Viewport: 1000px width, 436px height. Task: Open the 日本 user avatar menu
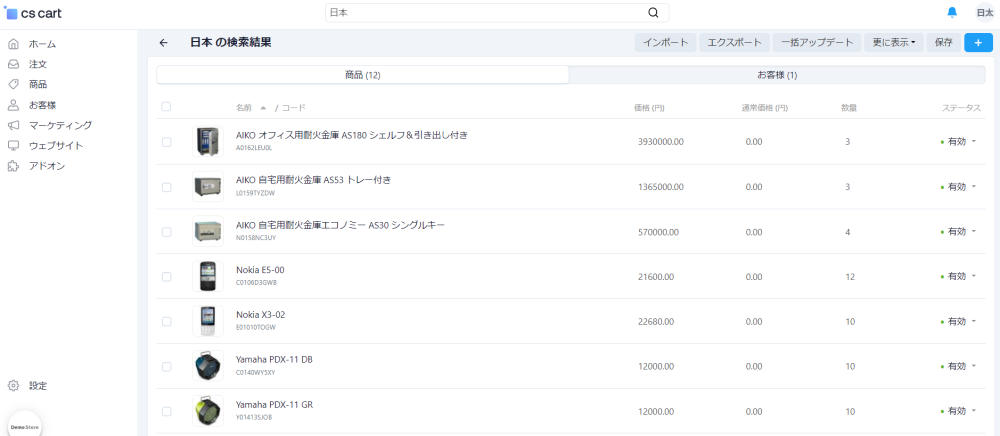pos(985,13)
